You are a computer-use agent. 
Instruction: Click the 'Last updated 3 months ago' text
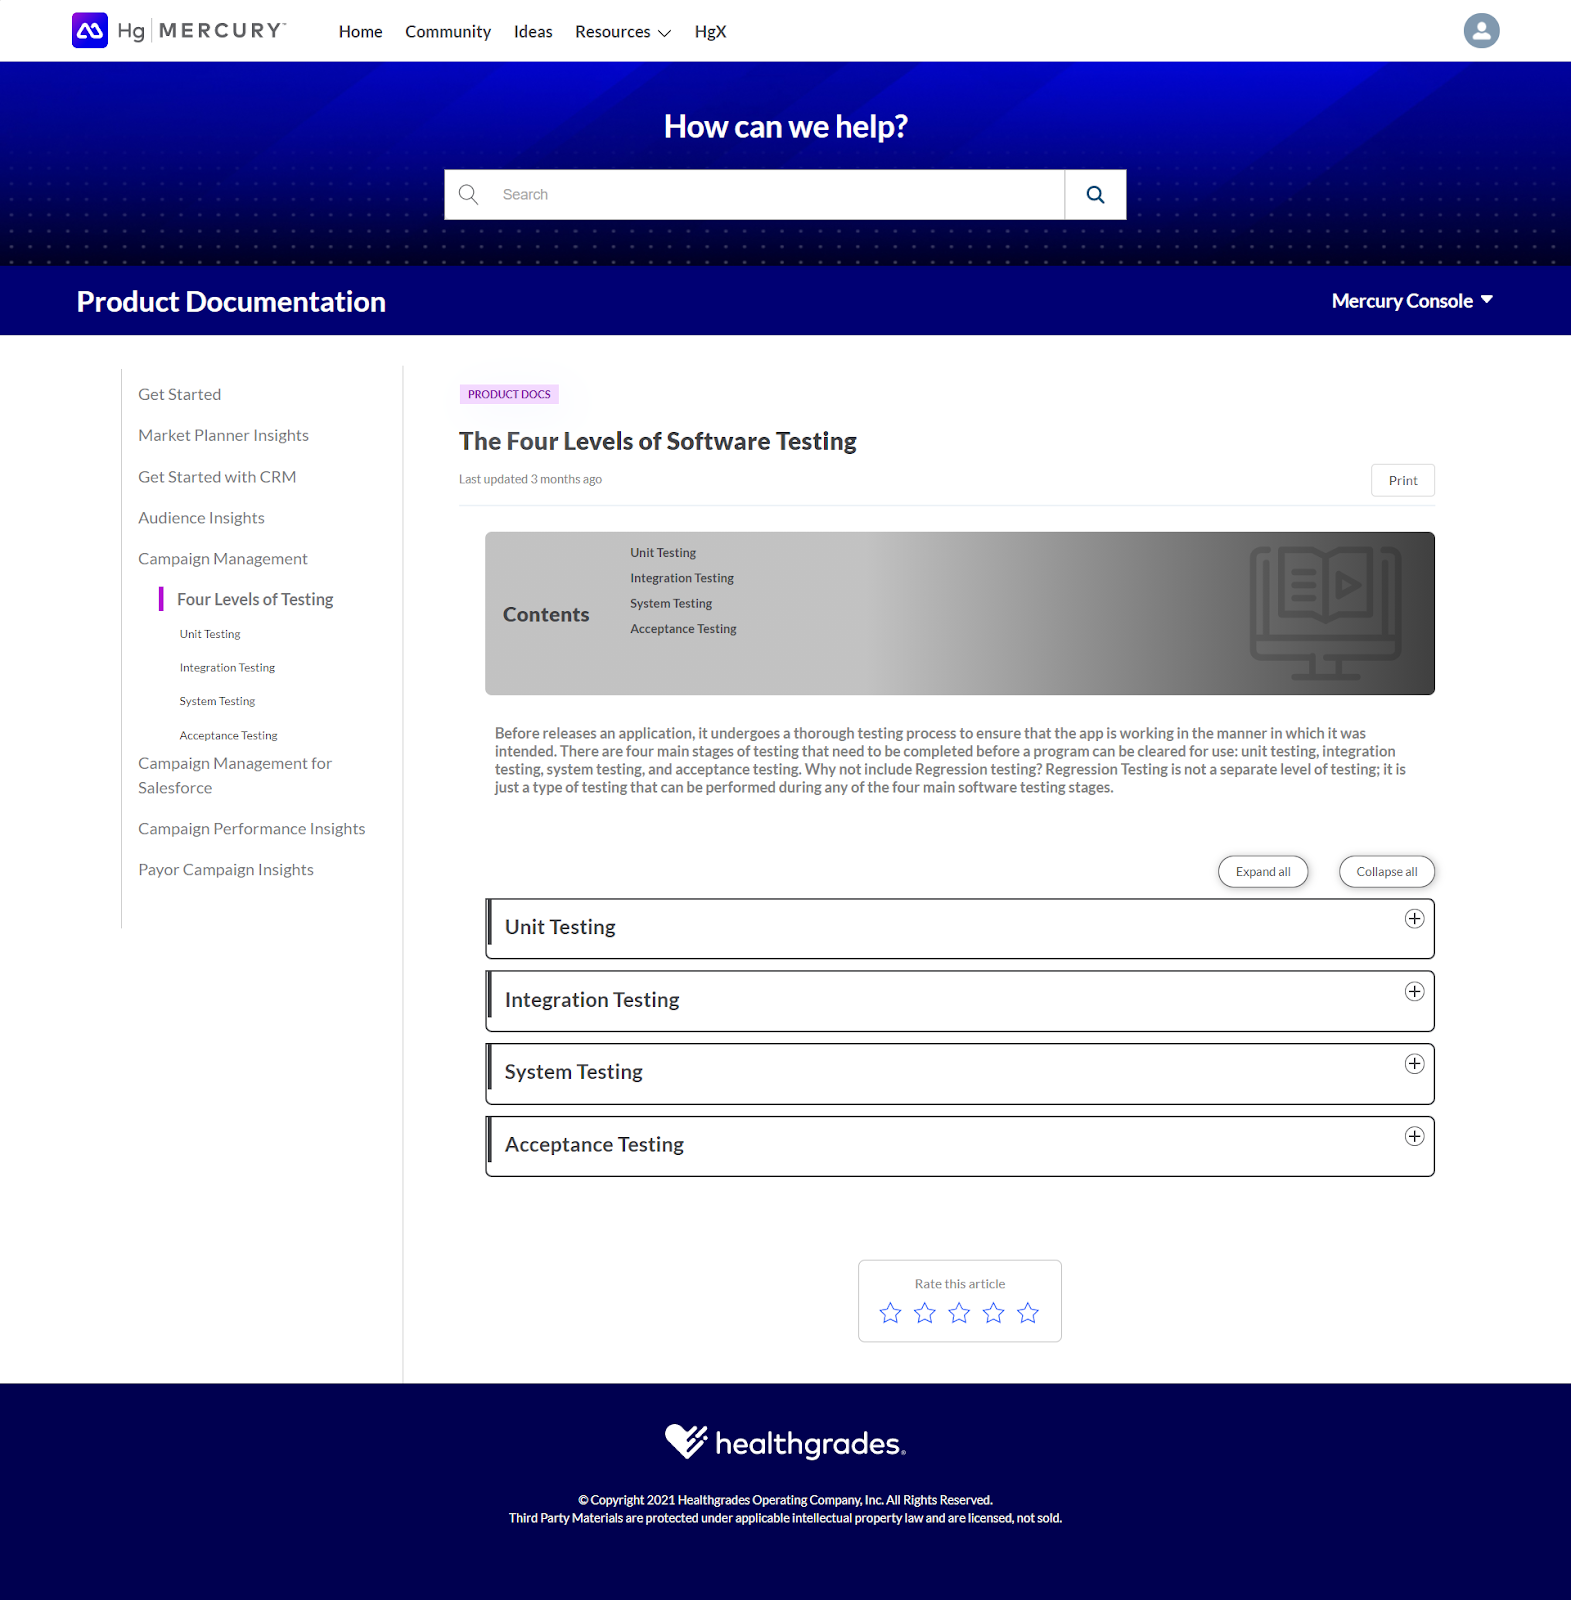(x=530, y=480)
